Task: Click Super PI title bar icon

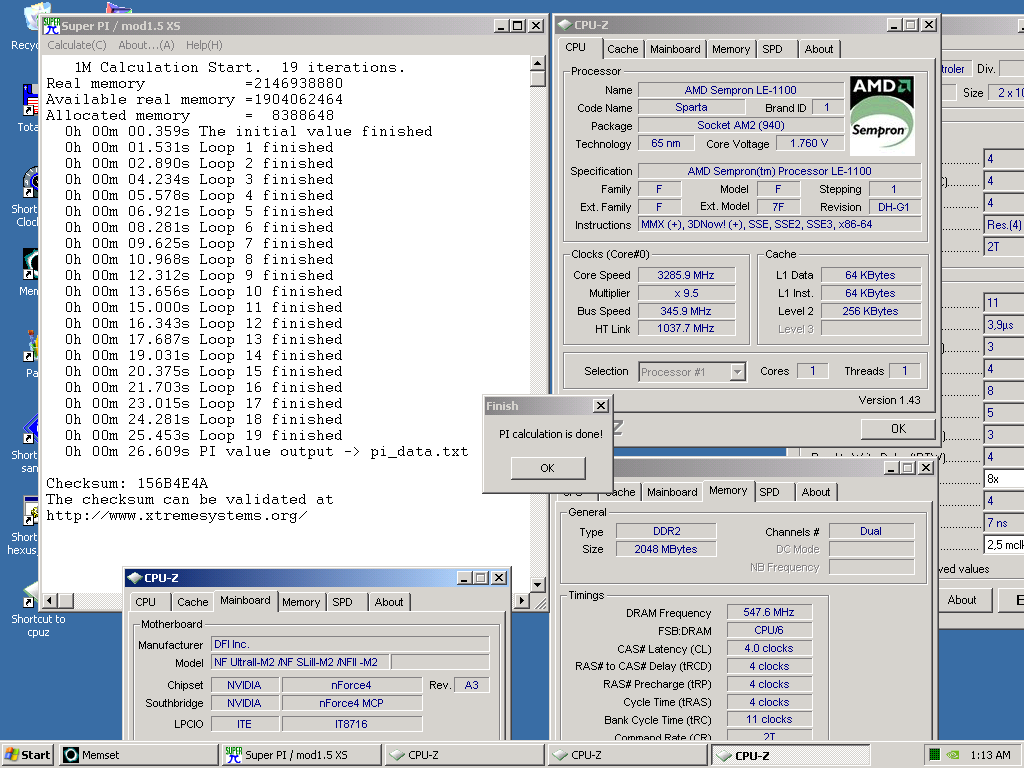Action: (51, 25)
